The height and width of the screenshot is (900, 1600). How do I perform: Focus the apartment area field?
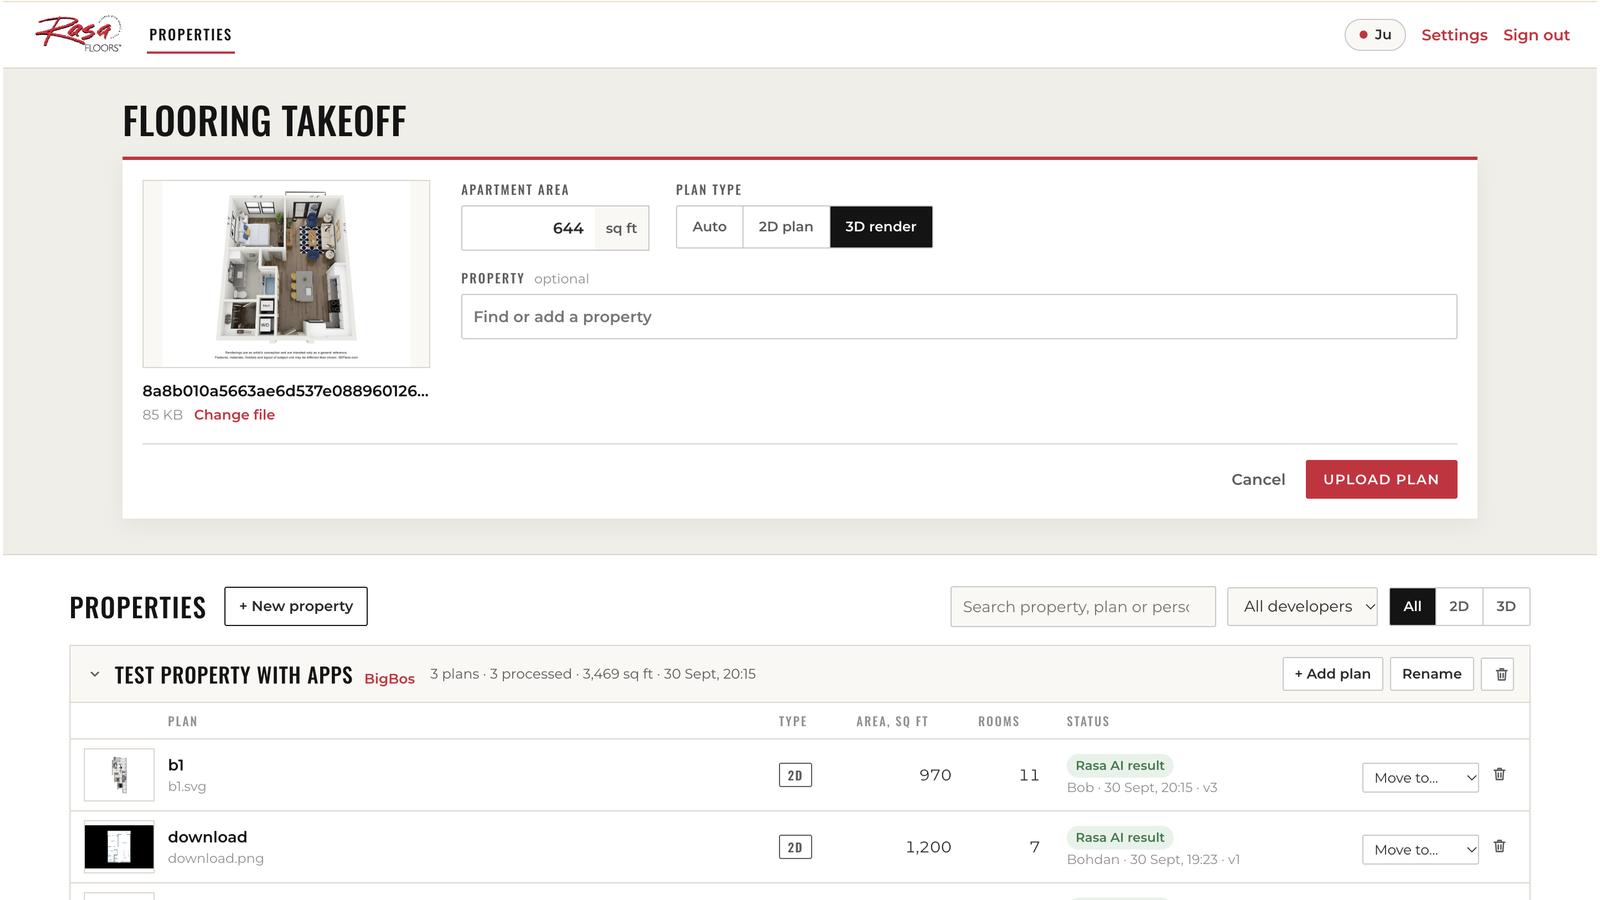pos(528,228)
